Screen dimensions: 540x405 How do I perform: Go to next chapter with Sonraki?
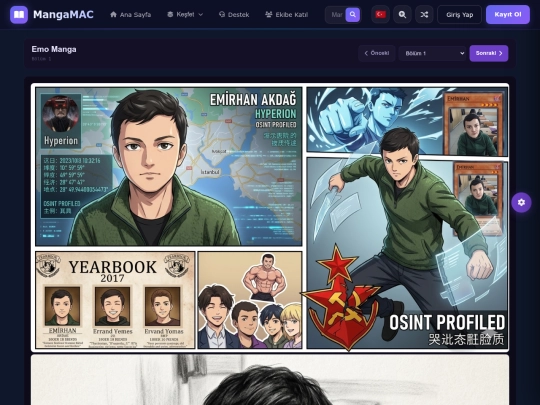[x=489, y=53]
